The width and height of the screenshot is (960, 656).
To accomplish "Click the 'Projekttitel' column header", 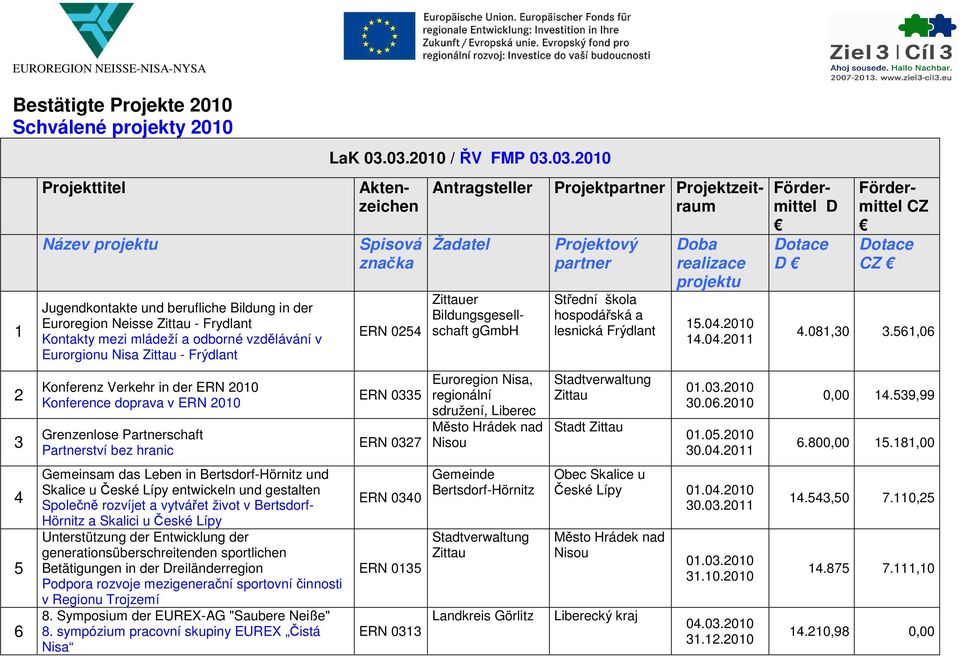I will (x=83, y=188).
